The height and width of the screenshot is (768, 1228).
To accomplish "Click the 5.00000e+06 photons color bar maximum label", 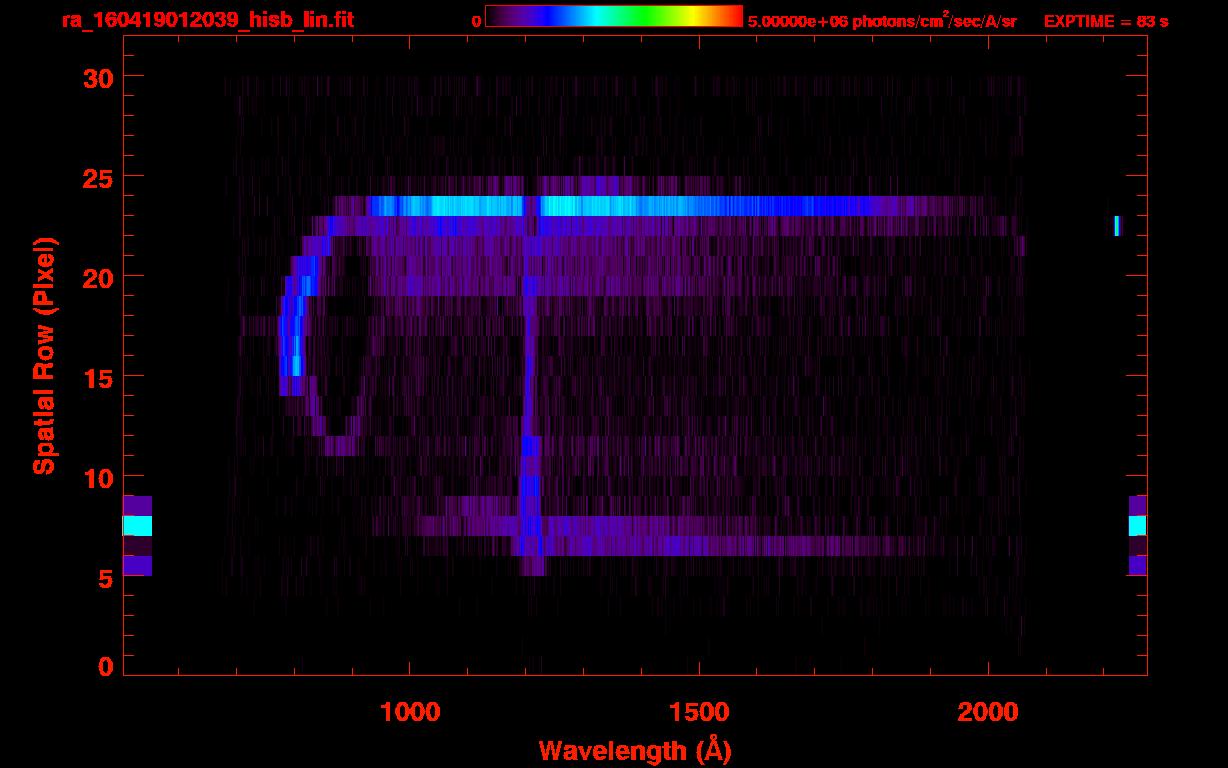I will pos(882,21).
